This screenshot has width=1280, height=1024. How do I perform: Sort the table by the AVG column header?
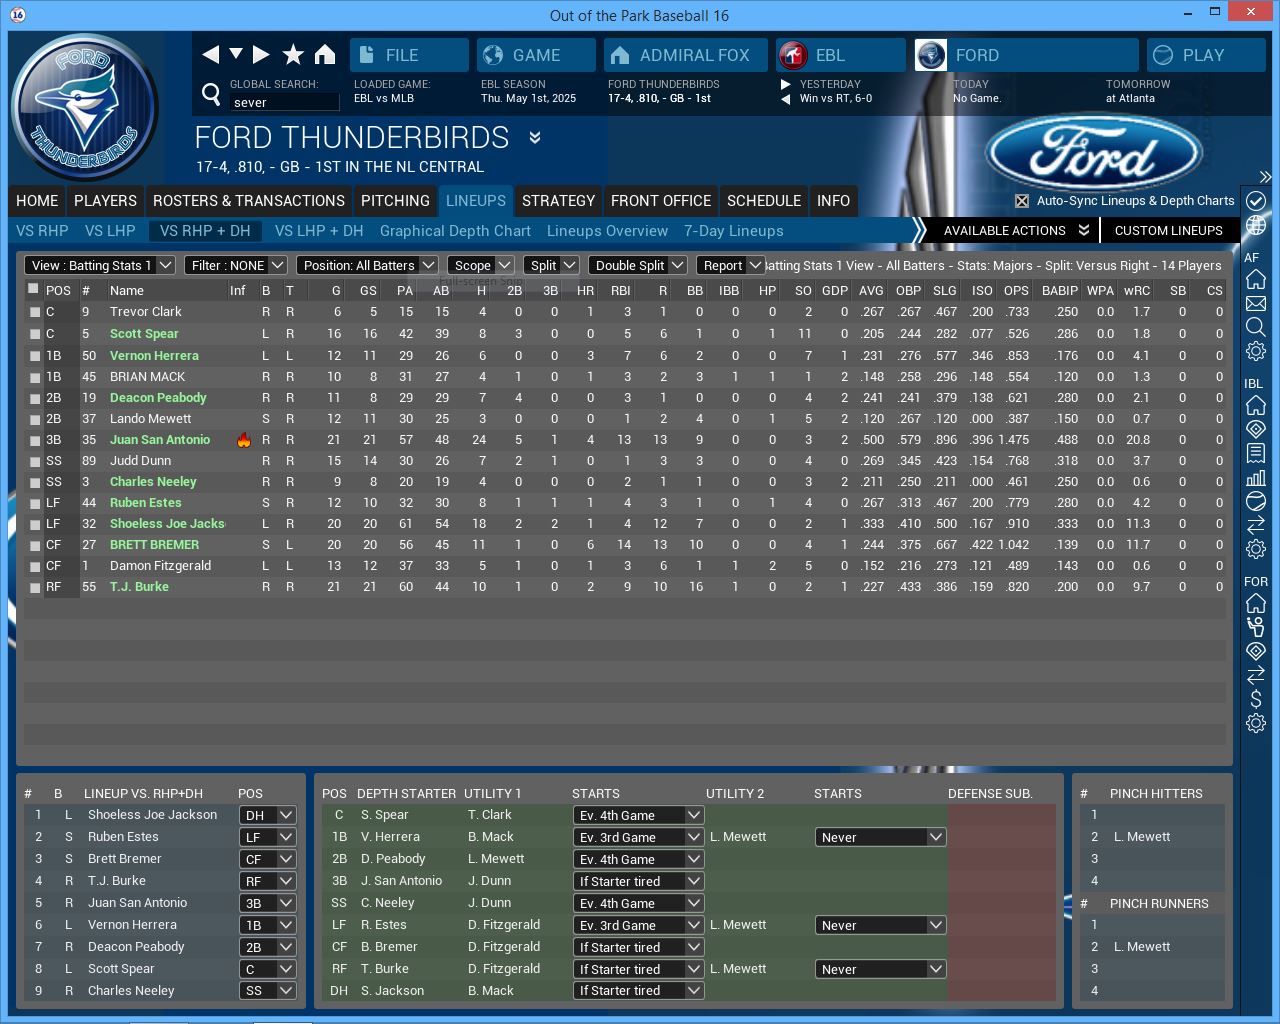click(871, 291)
